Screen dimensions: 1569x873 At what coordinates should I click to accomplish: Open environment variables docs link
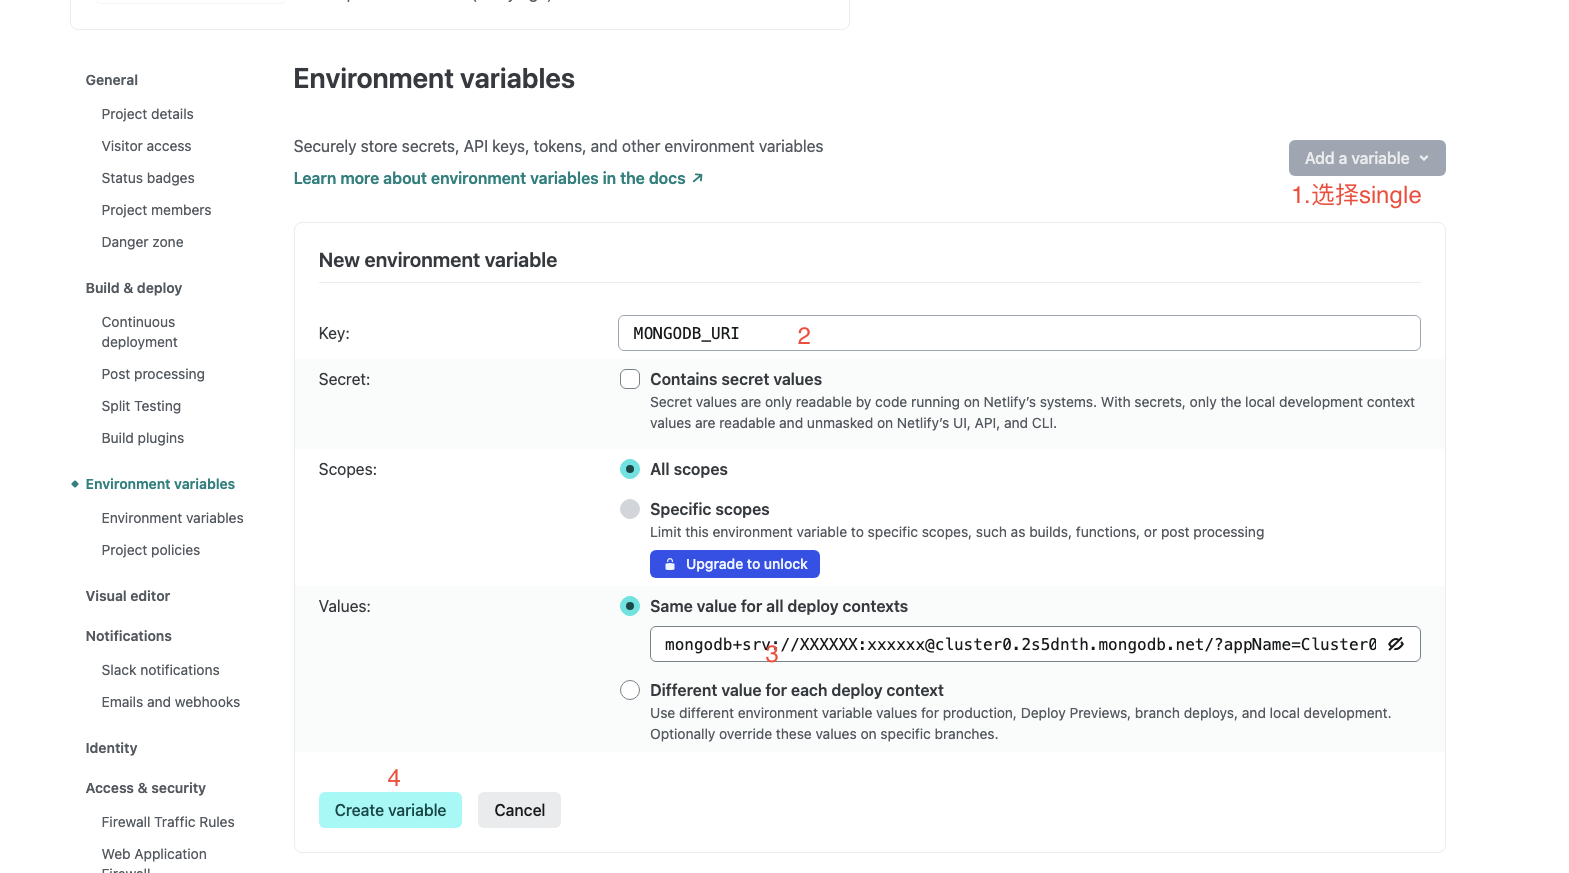point(489,178)
